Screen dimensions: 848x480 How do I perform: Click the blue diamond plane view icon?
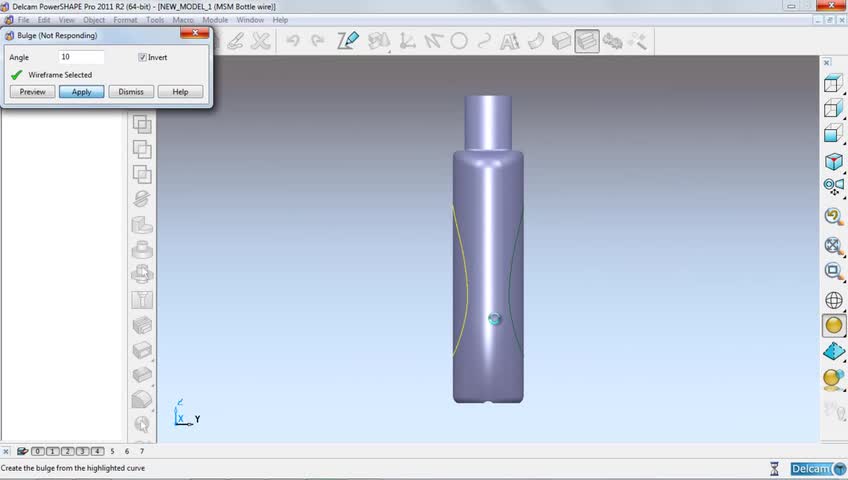point(833,351)
